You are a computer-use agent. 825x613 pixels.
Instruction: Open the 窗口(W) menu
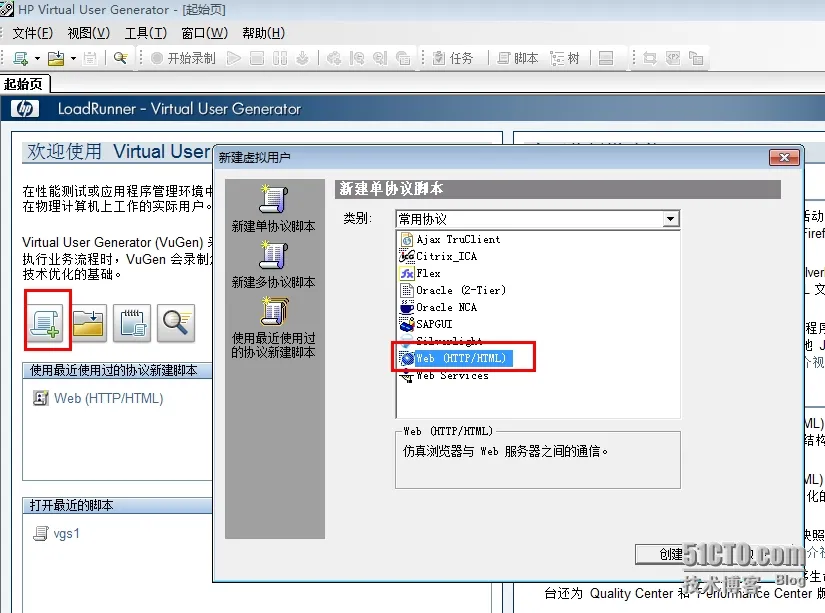[204, 33]
